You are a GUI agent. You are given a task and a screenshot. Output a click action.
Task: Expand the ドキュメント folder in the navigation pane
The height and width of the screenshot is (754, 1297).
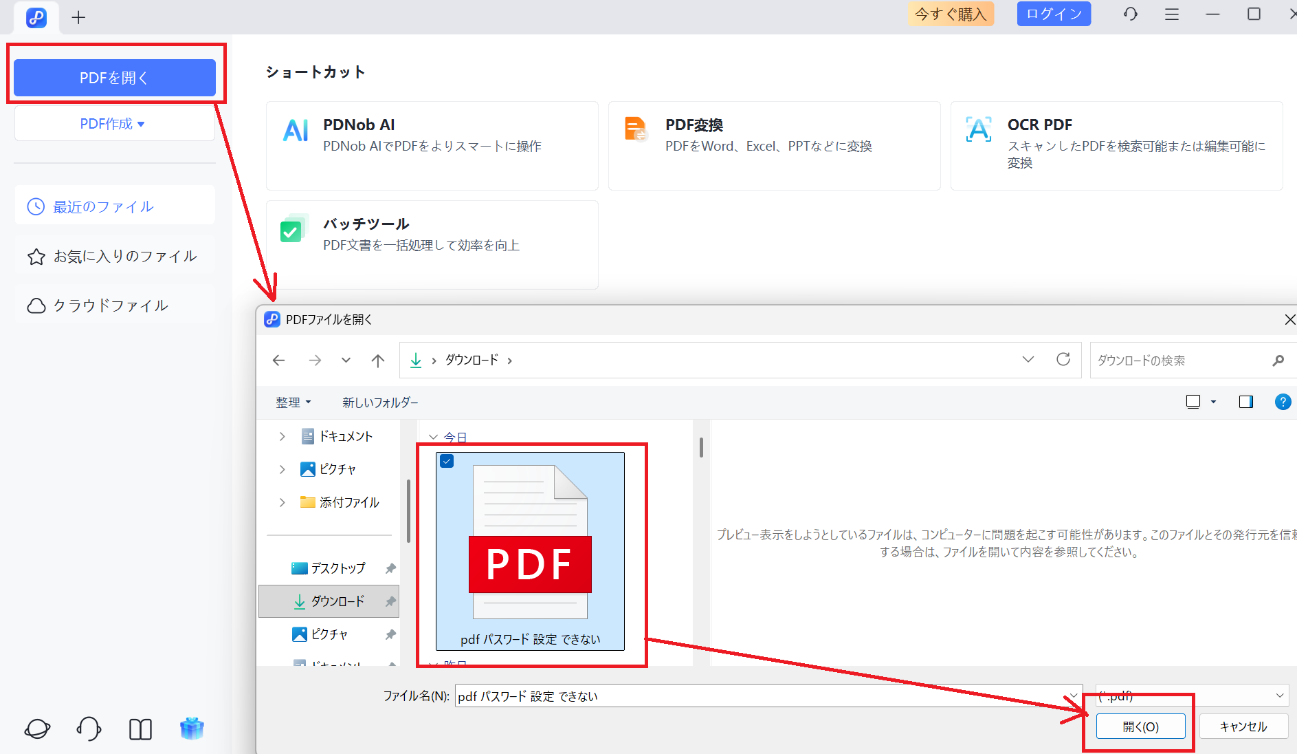pos(281,436)
